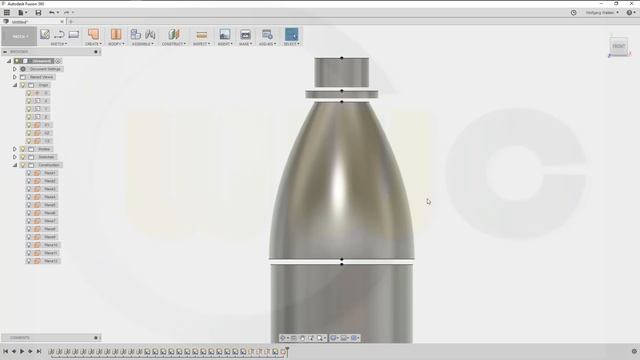Select the Line sketch tool icon
The height and width of the screenshot is (360, 640).
59,34
